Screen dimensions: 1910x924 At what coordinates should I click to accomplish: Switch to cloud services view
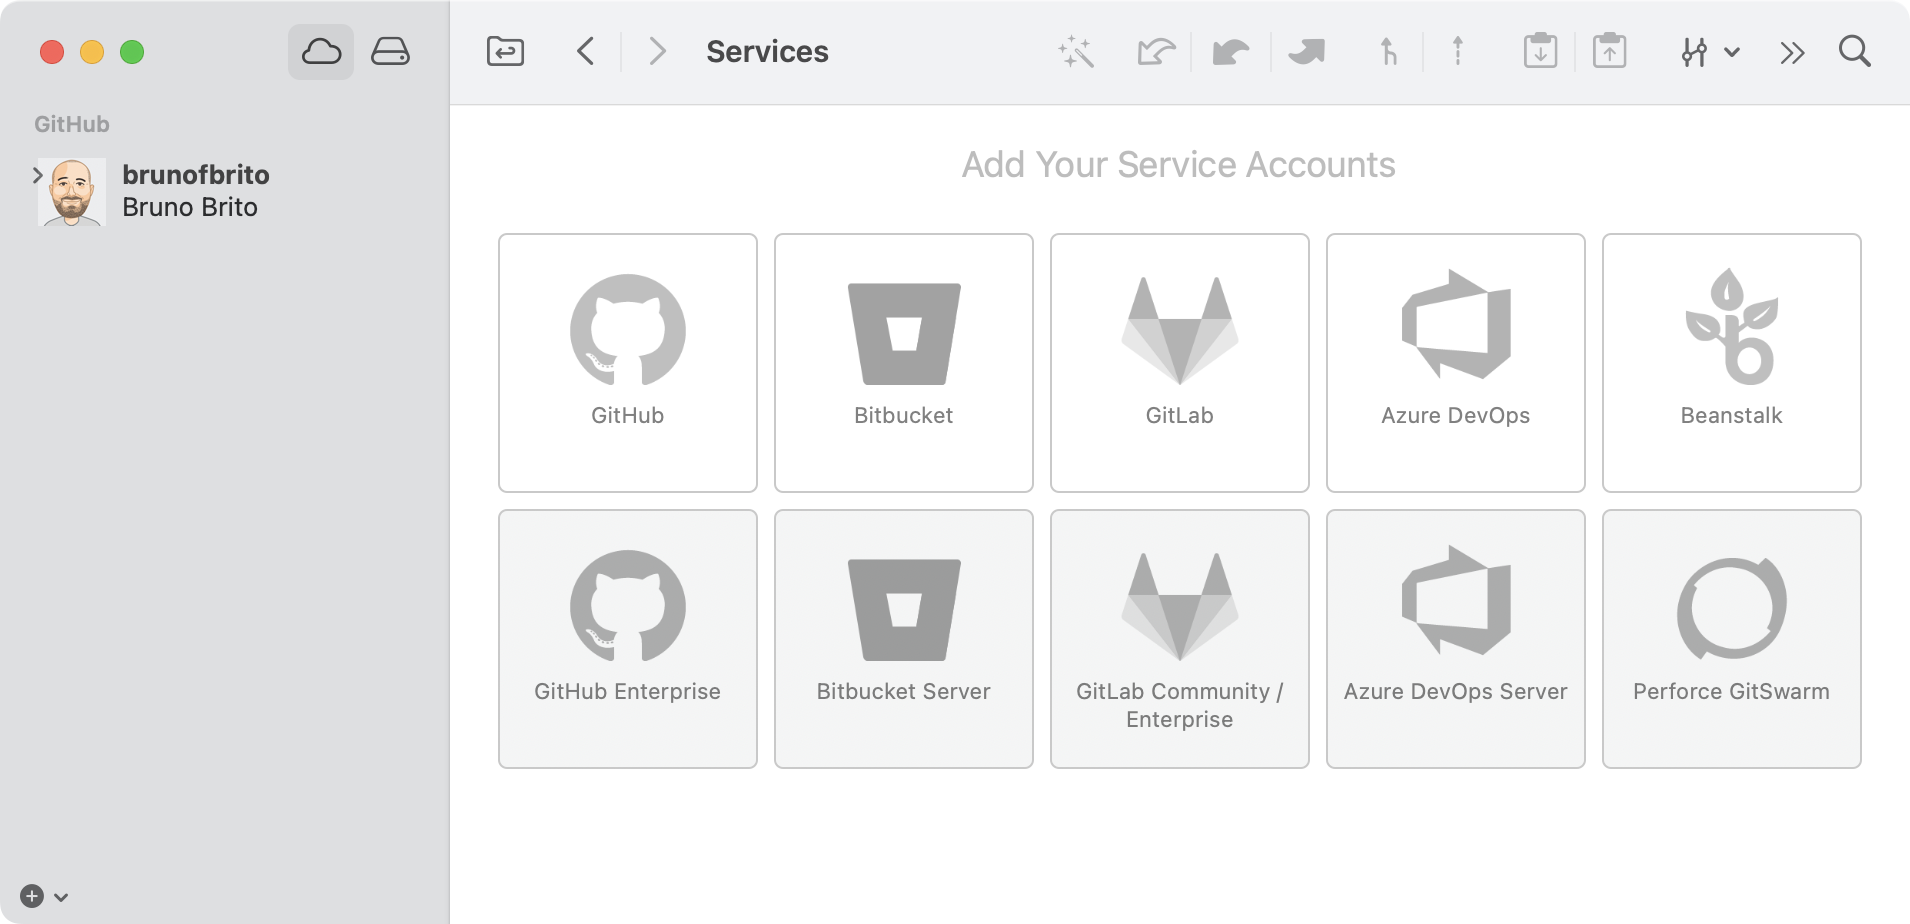(x=321, y=52)
